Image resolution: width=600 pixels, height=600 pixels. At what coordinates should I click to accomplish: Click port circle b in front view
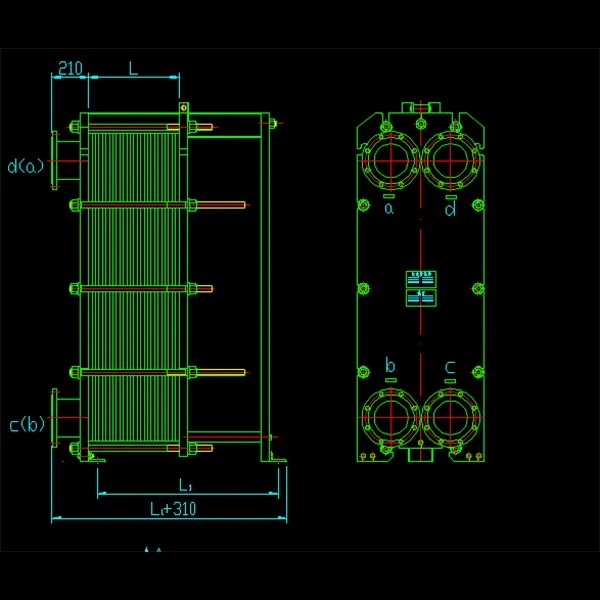[390, 418]
